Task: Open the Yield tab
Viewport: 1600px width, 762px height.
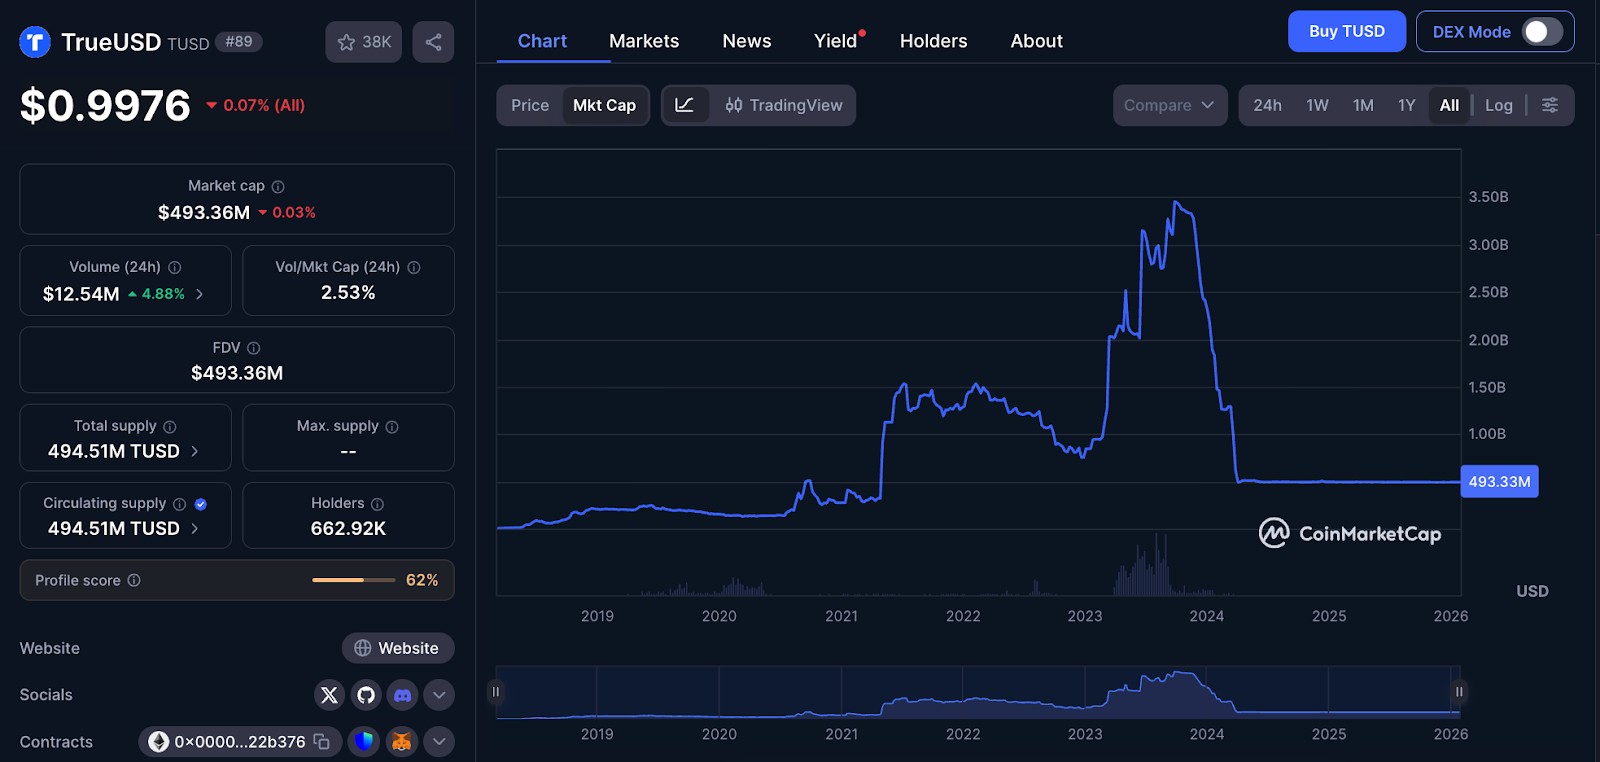Action: pos(836,41)
